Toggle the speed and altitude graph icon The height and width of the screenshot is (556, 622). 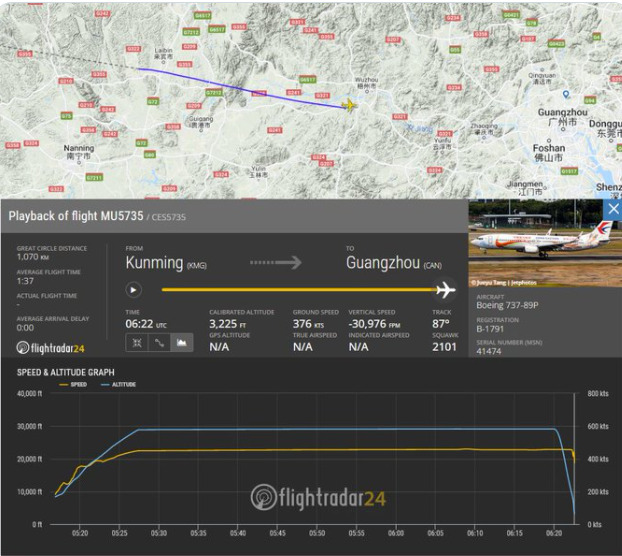coord(182,343)
